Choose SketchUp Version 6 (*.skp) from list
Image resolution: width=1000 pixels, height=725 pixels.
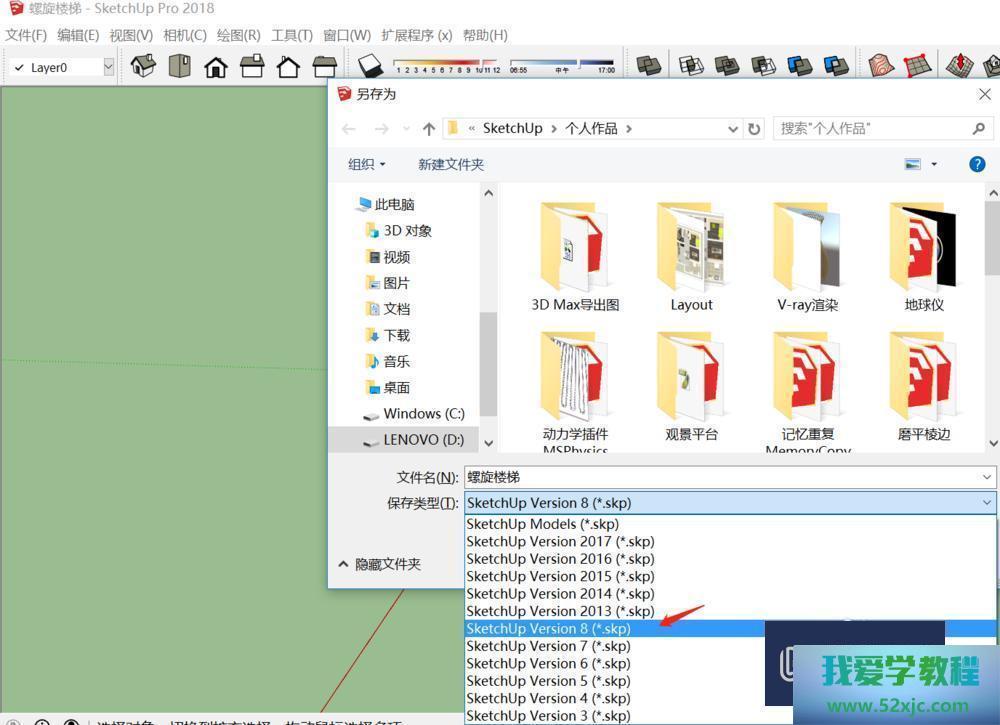548,663
